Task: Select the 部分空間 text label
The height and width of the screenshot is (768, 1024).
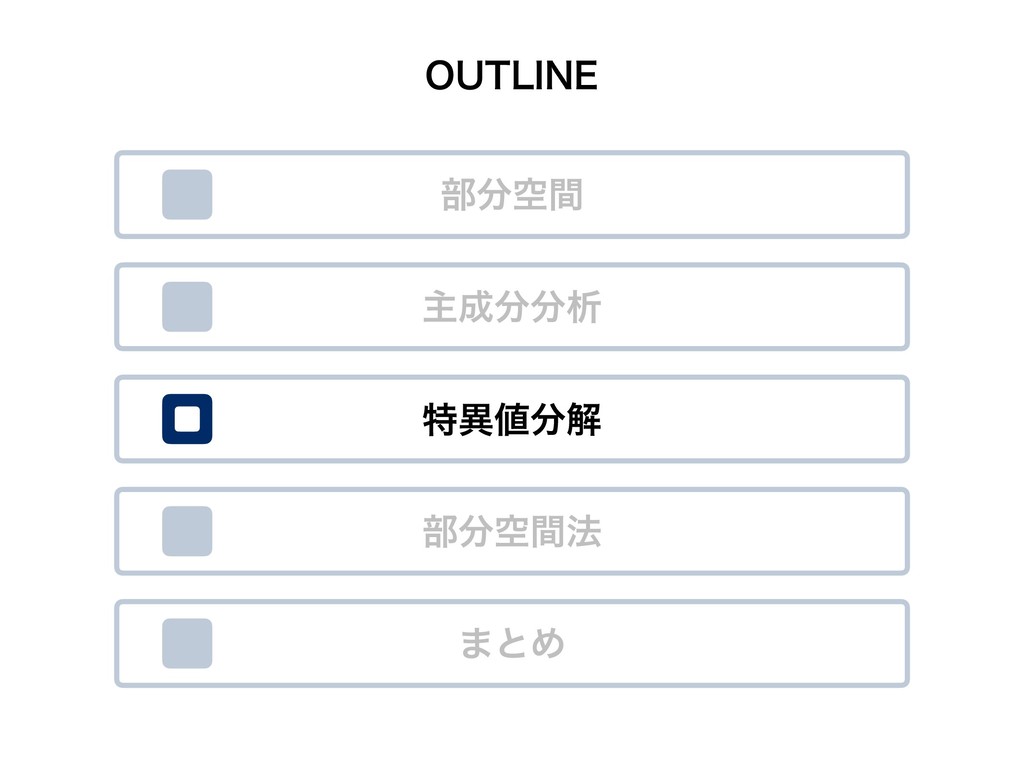Action: pos(512,195)
